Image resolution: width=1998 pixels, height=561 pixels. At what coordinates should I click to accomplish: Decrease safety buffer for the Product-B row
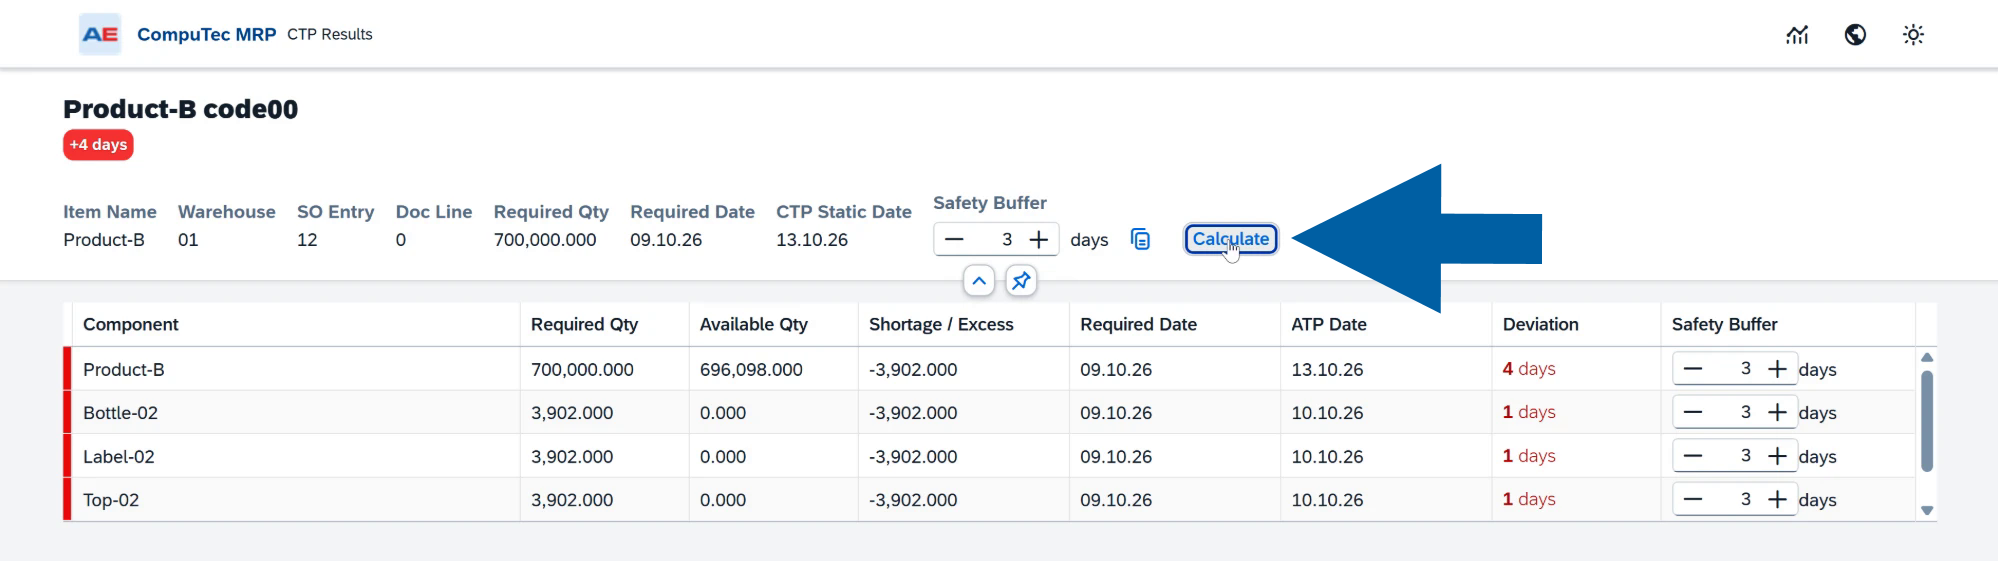(x=1692, y=369)
